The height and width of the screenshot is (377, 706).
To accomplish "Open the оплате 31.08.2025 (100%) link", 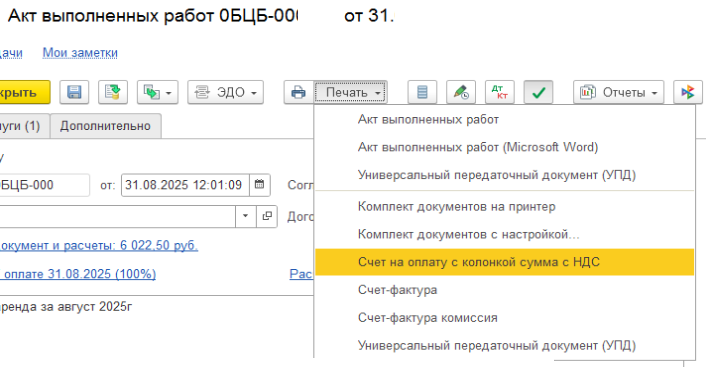I will click(x=78, y=274).
